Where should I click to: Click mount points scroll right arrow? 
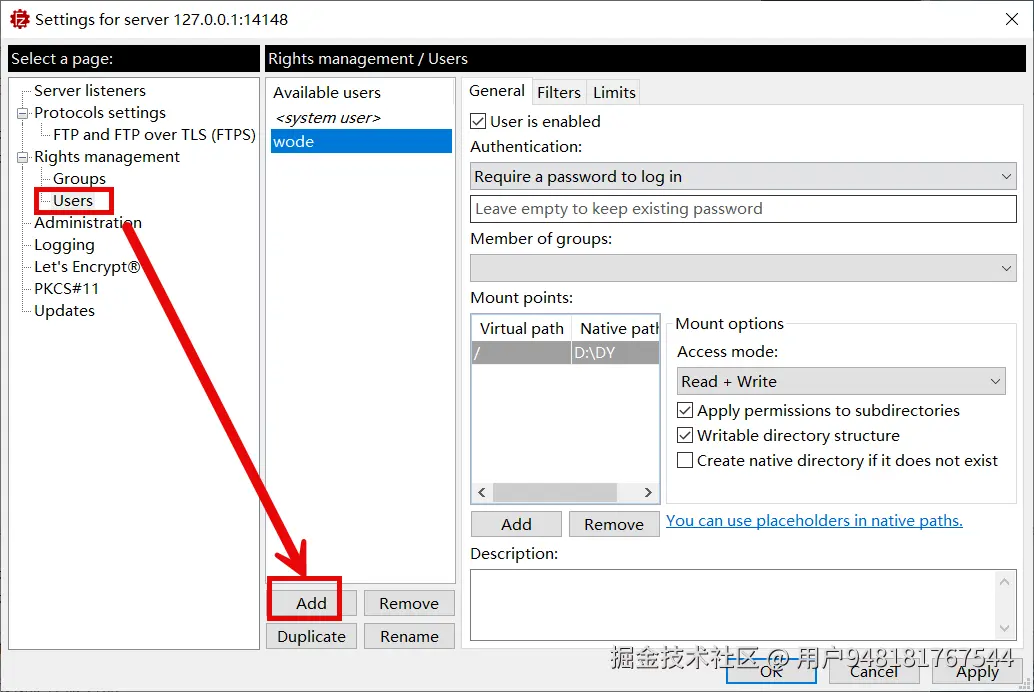[x=648, y=493]
